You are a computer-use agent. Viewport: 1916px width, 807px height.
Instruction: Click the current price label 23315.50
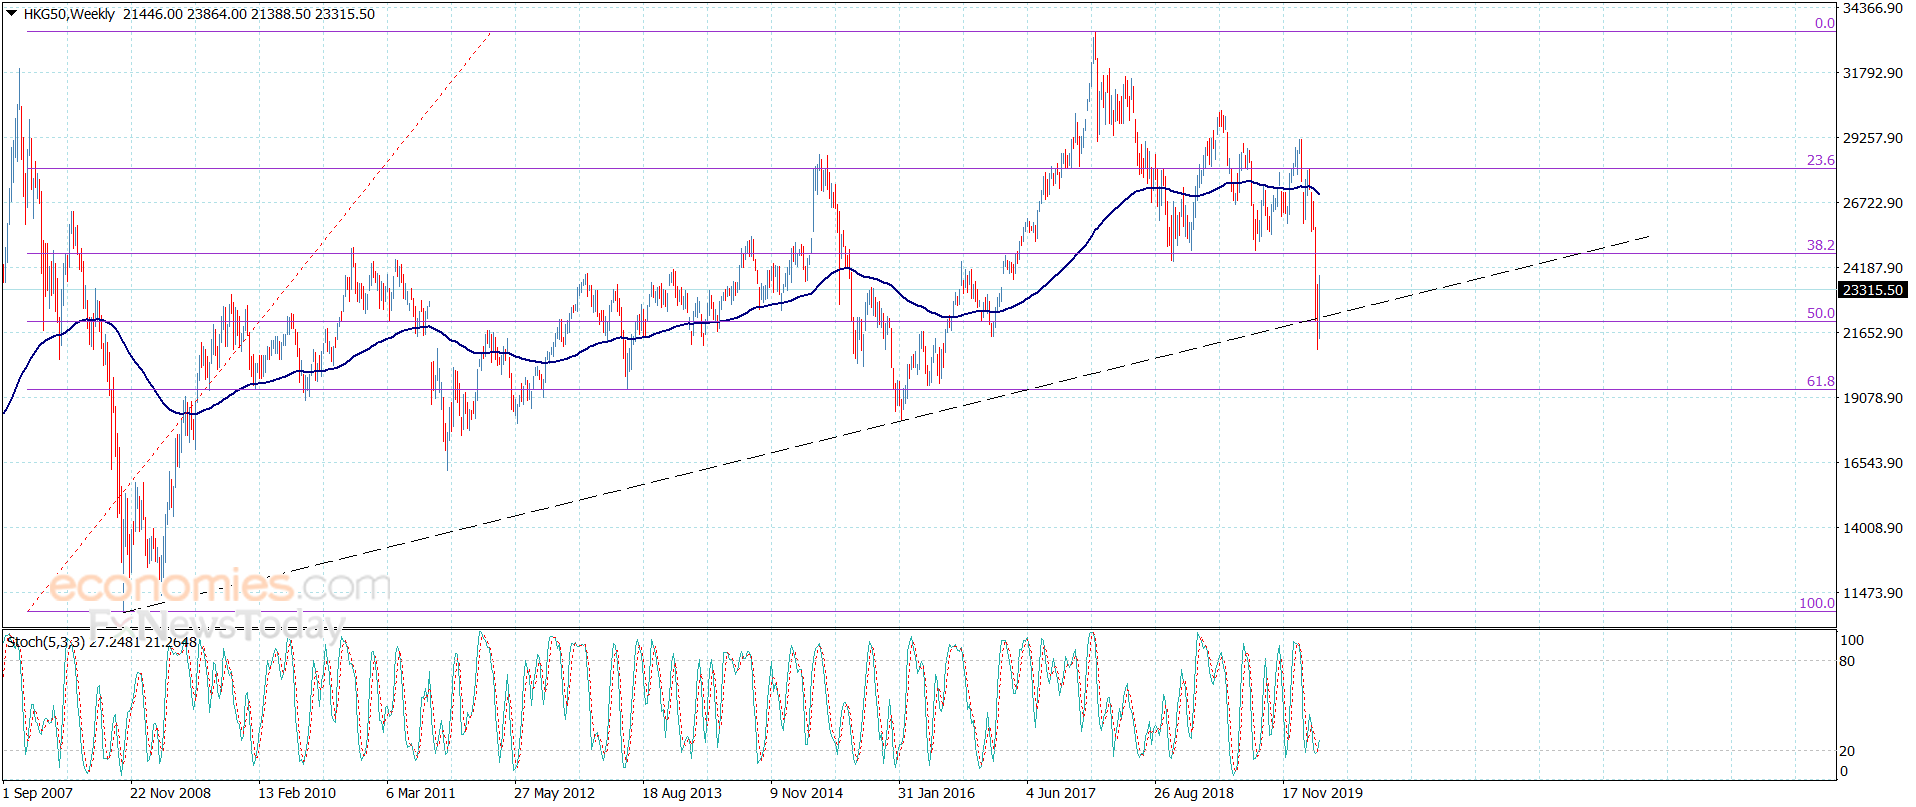[x=1873, y=290]
